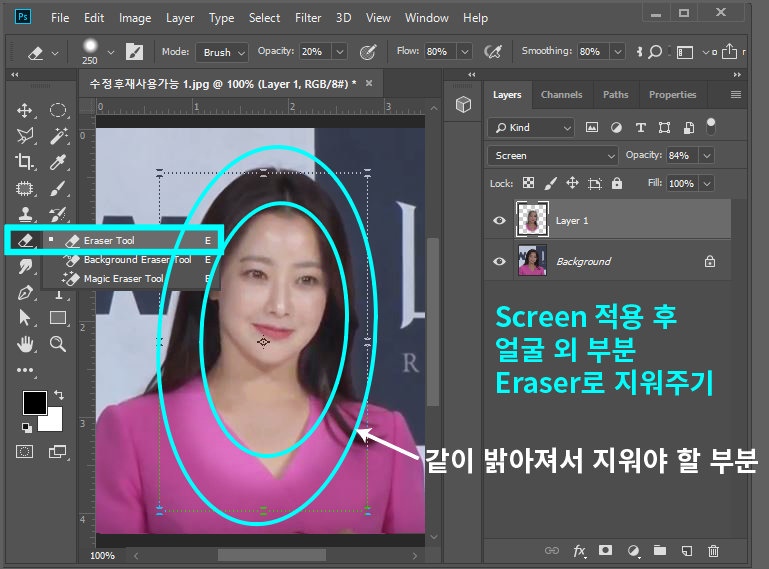Create new adjustment layer button
769x569 pixels.
coord(633,551)
